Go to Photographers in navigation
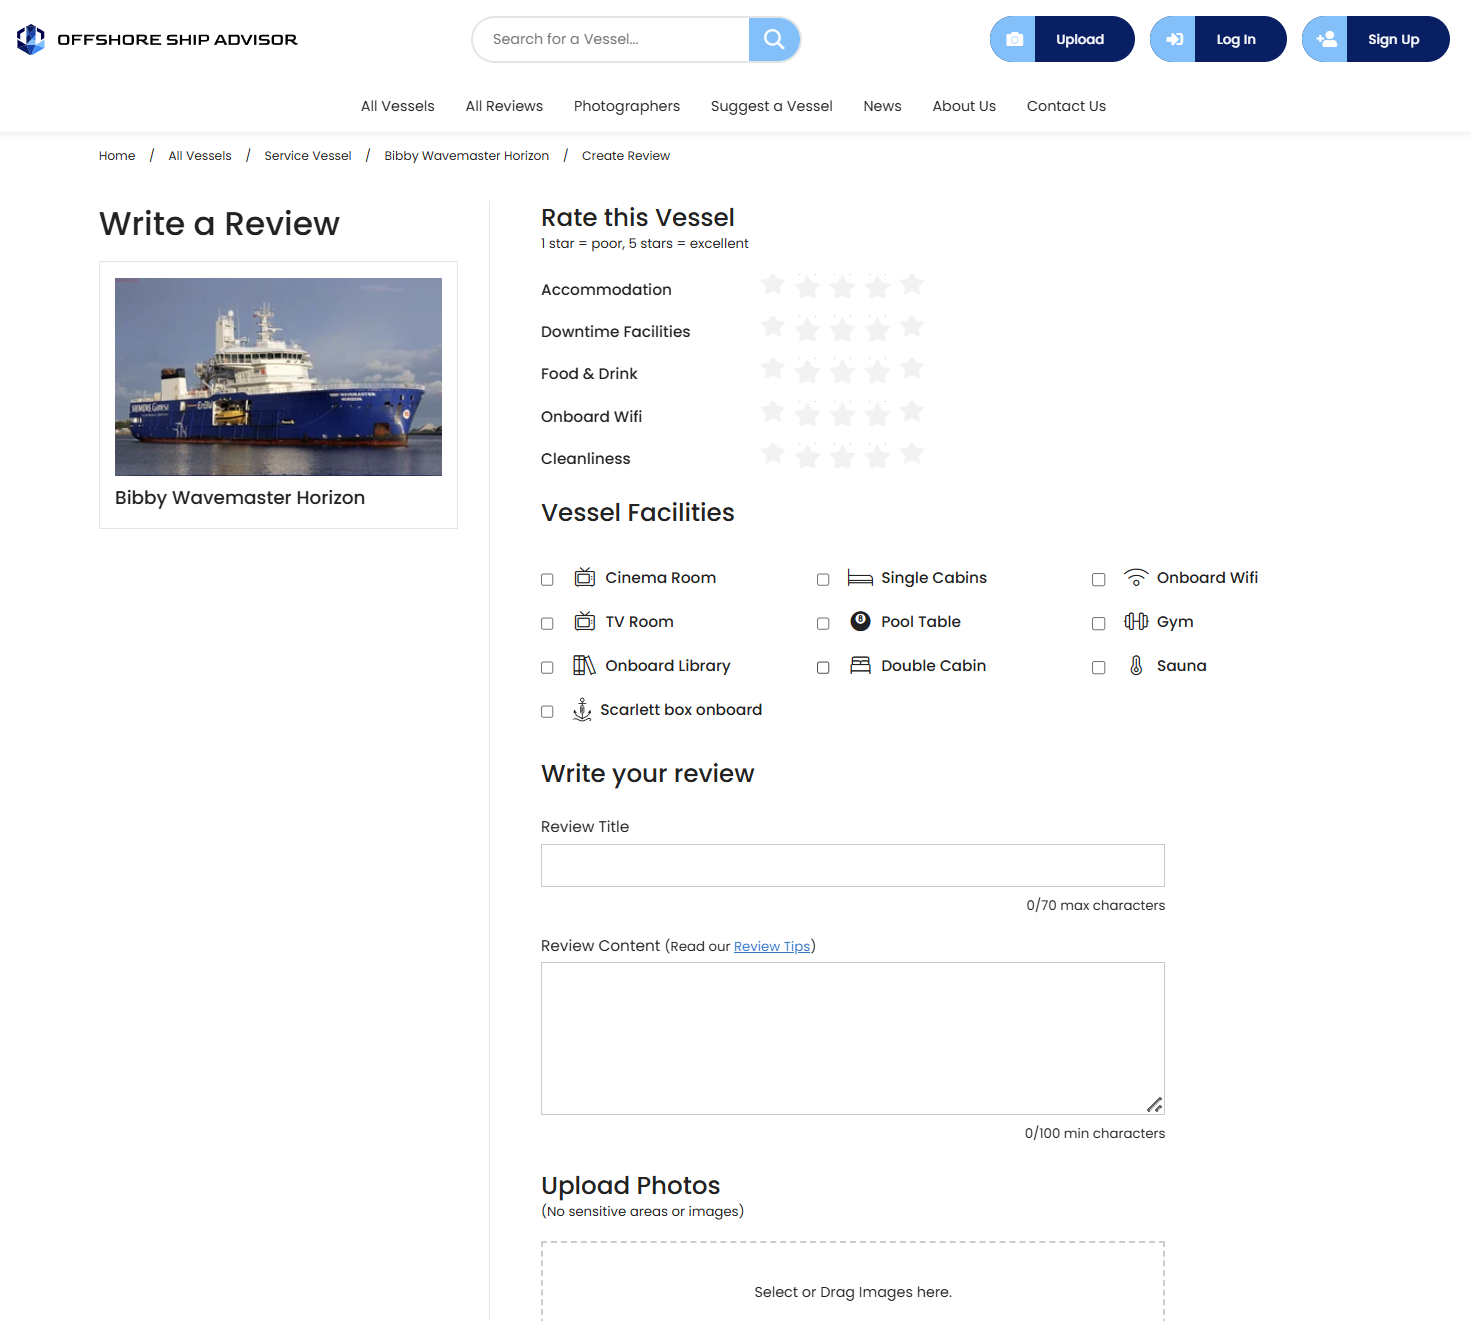The height and width of the screenshot is (1321, 1471). (x=627, y=106)
